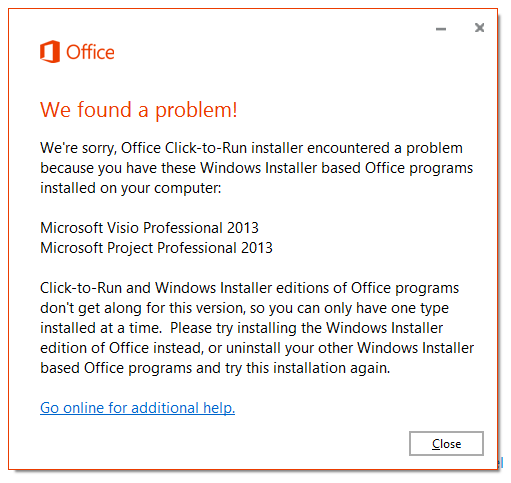The width and height of the screenshot is (511, 483).
Task: Click the Close button
Action: (446, 443)
